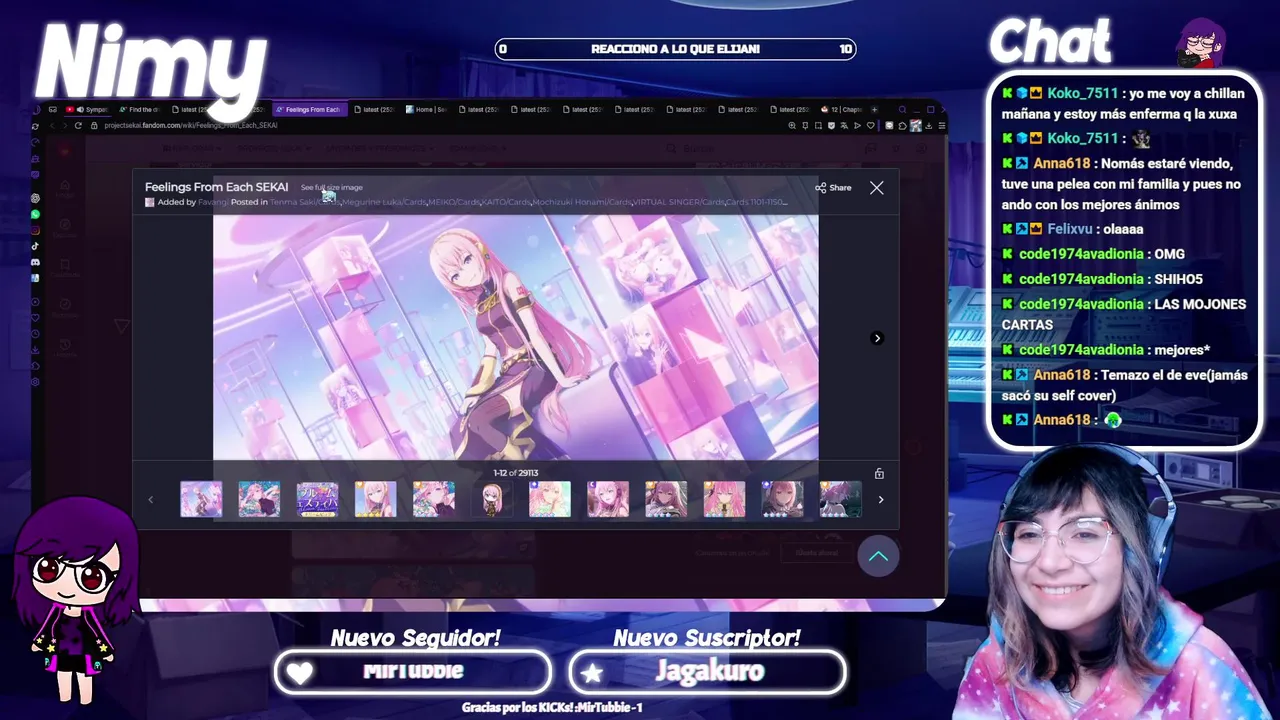1280x720 pixels.
Task: Open the Mochizuki Honami/Cards category link
Action: [581, 202]
